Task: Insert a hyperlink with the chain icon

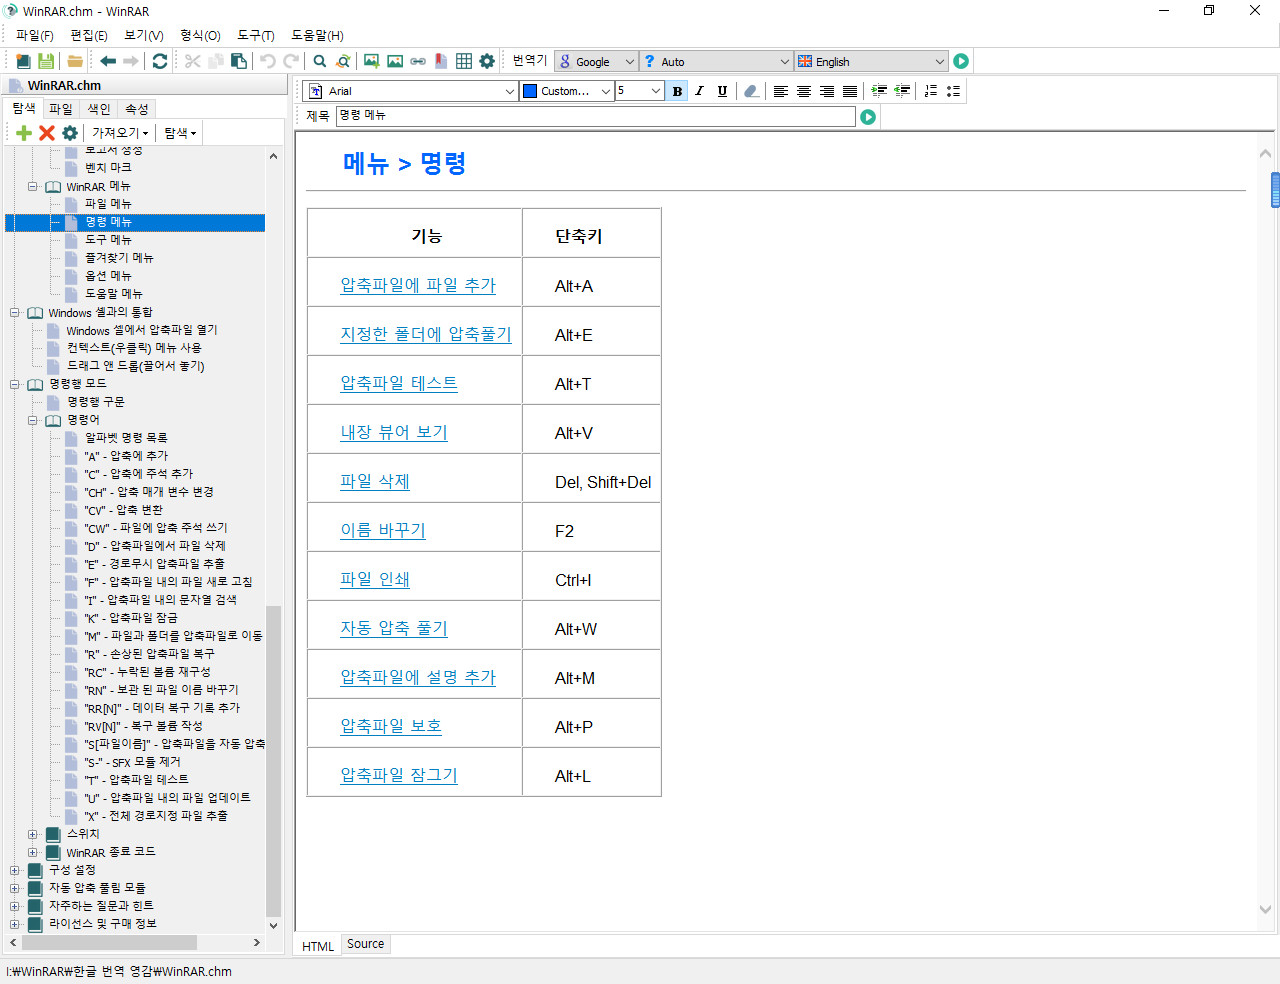Action: click(418, 61)
